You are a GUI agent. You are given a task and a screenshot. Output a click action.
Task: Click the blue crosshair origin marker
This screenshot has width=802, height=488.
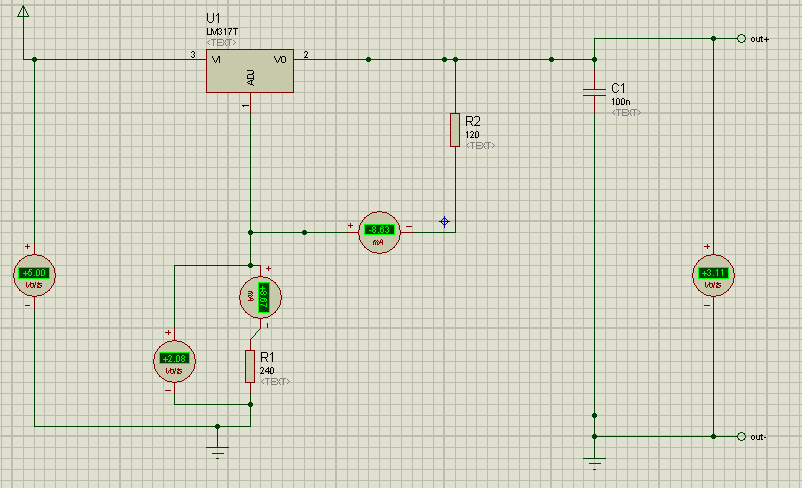point(444,221)
